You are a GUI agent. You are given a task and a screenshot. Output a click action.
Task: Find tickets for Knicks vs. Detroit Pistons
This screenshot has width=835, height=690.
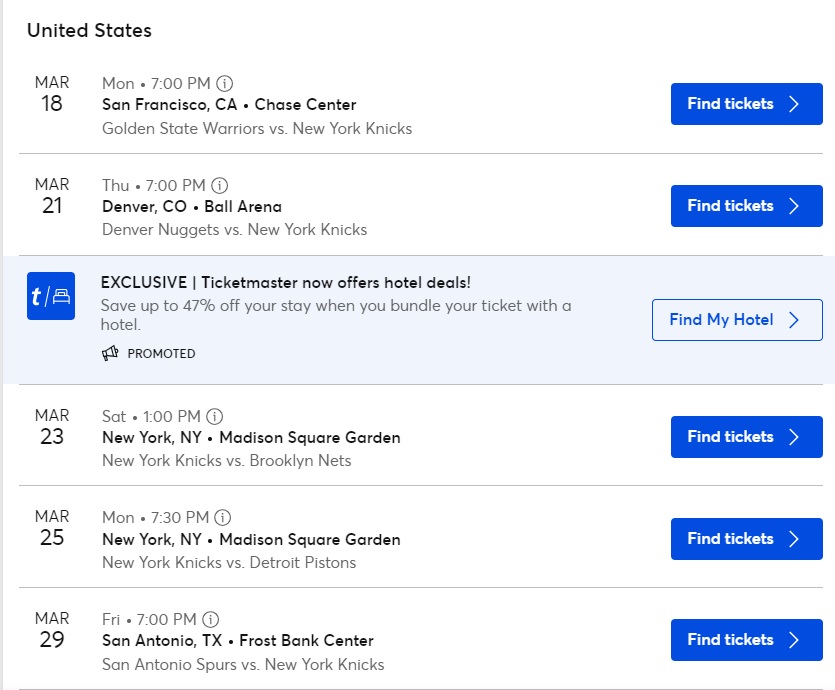[x=747, y=539]
